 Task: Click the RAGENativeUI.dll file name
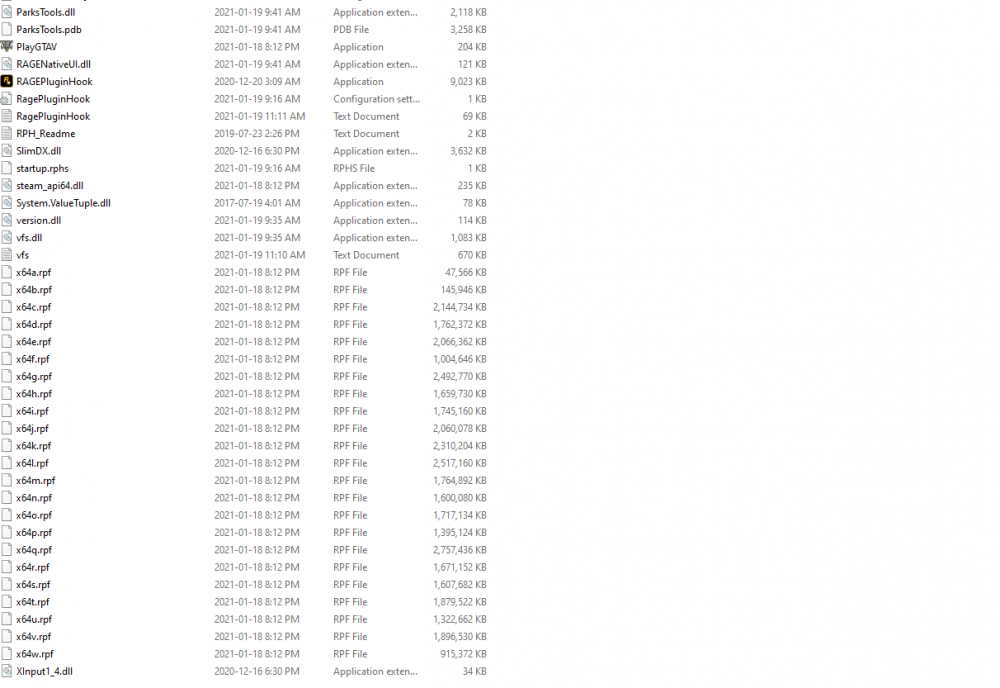pyautogui.click(x=53, y=64)
